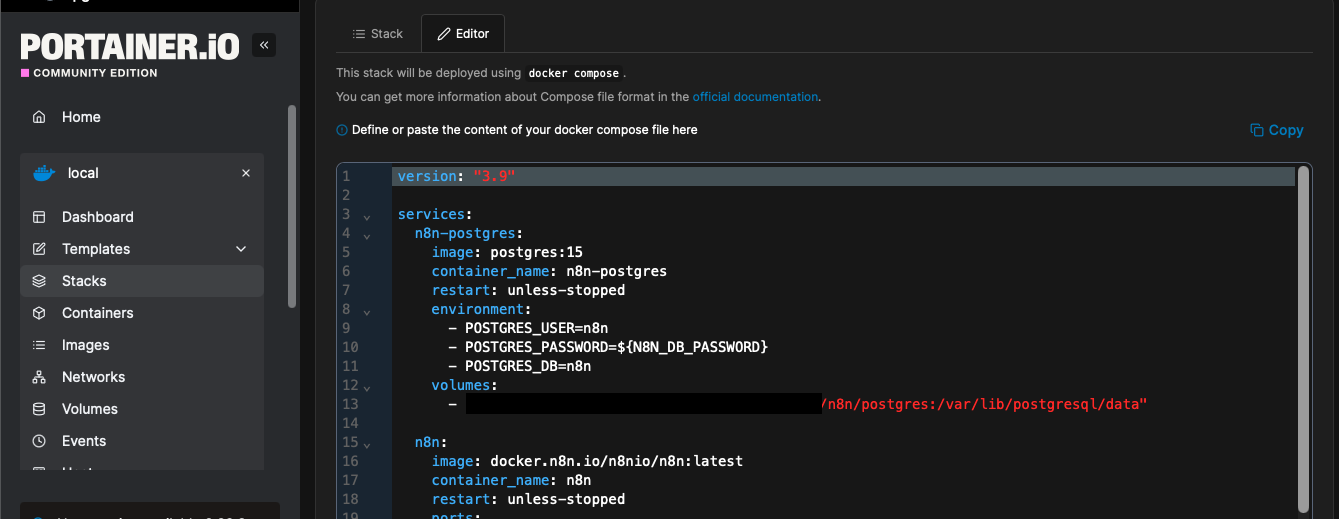Image resolution: width=1339 pixels, height=519 pixels.
Task: Click the pencil icon on Editor tab
Action: (444, 34)
